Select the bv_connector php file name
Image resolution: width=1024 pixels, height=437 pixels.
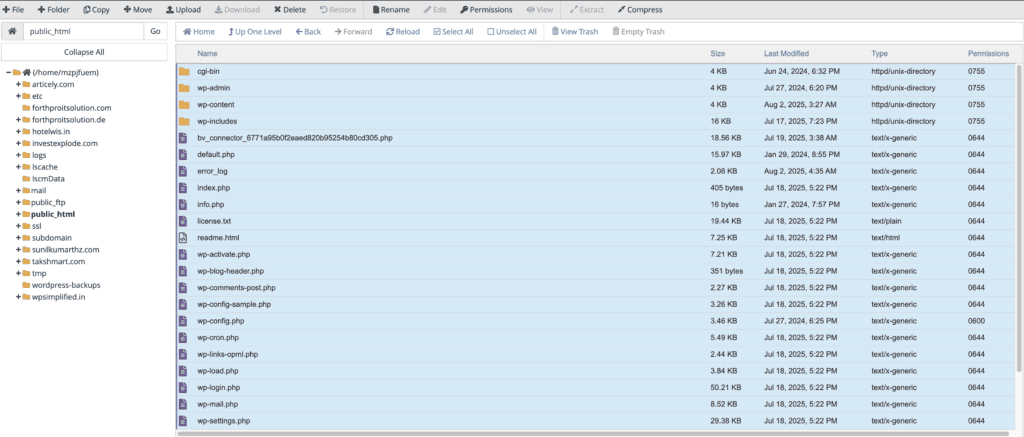[x=295, y=138]
